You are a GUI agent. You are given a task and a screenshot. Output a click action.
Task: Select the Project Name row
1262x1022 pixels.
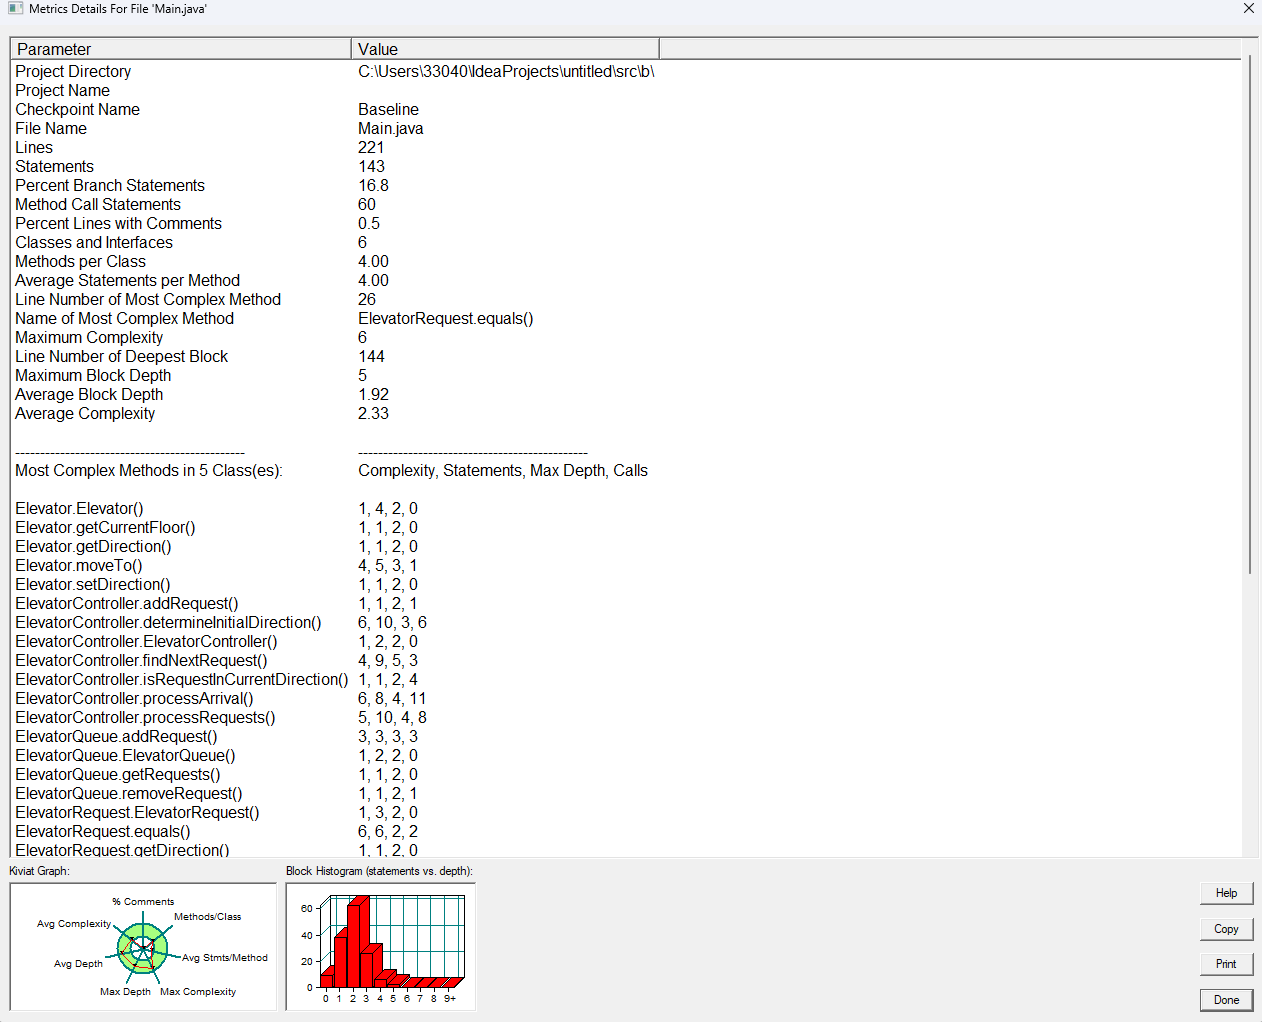pyautogui.click(x=335, y=91)
